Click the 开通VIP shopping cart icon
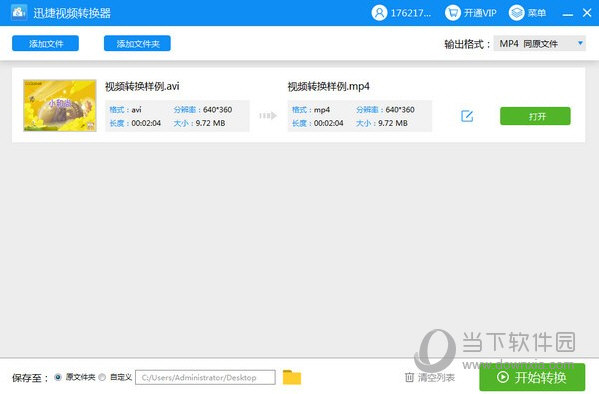 (x=453, y=13)
